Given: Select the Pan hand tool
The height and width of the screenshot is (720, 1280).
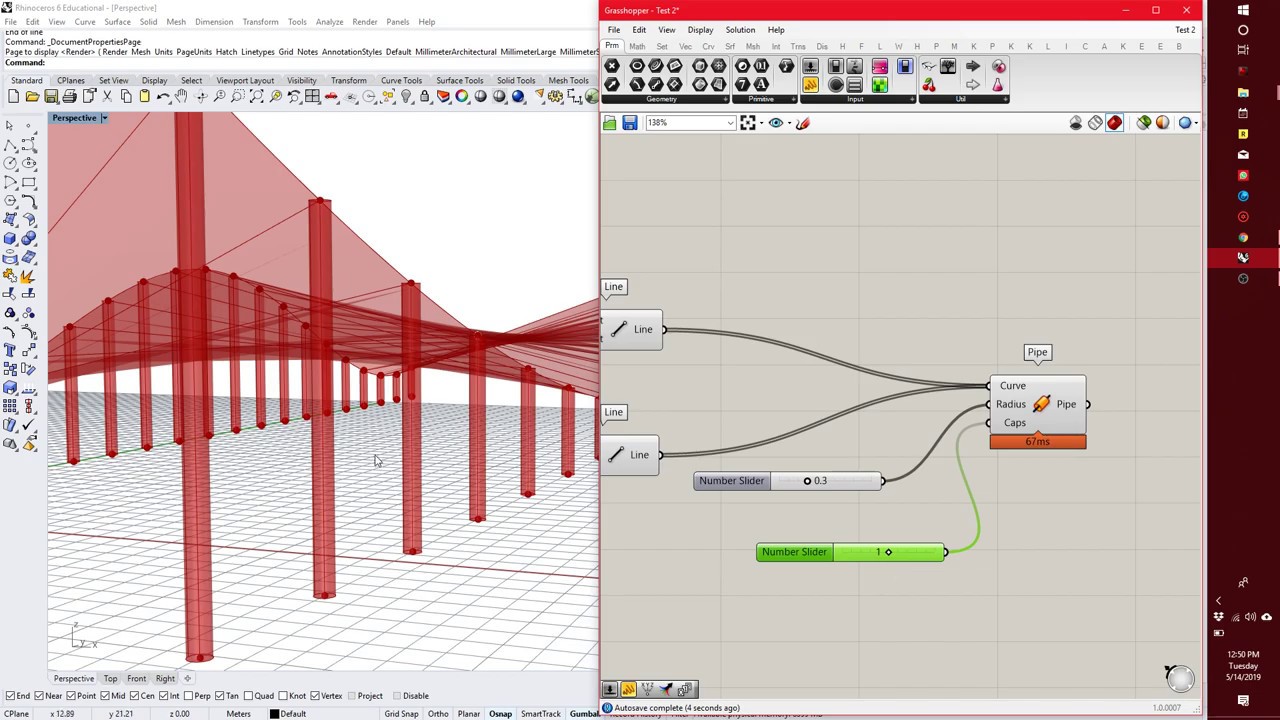Looking at the screenshot, I should click(x=181, y=97).
